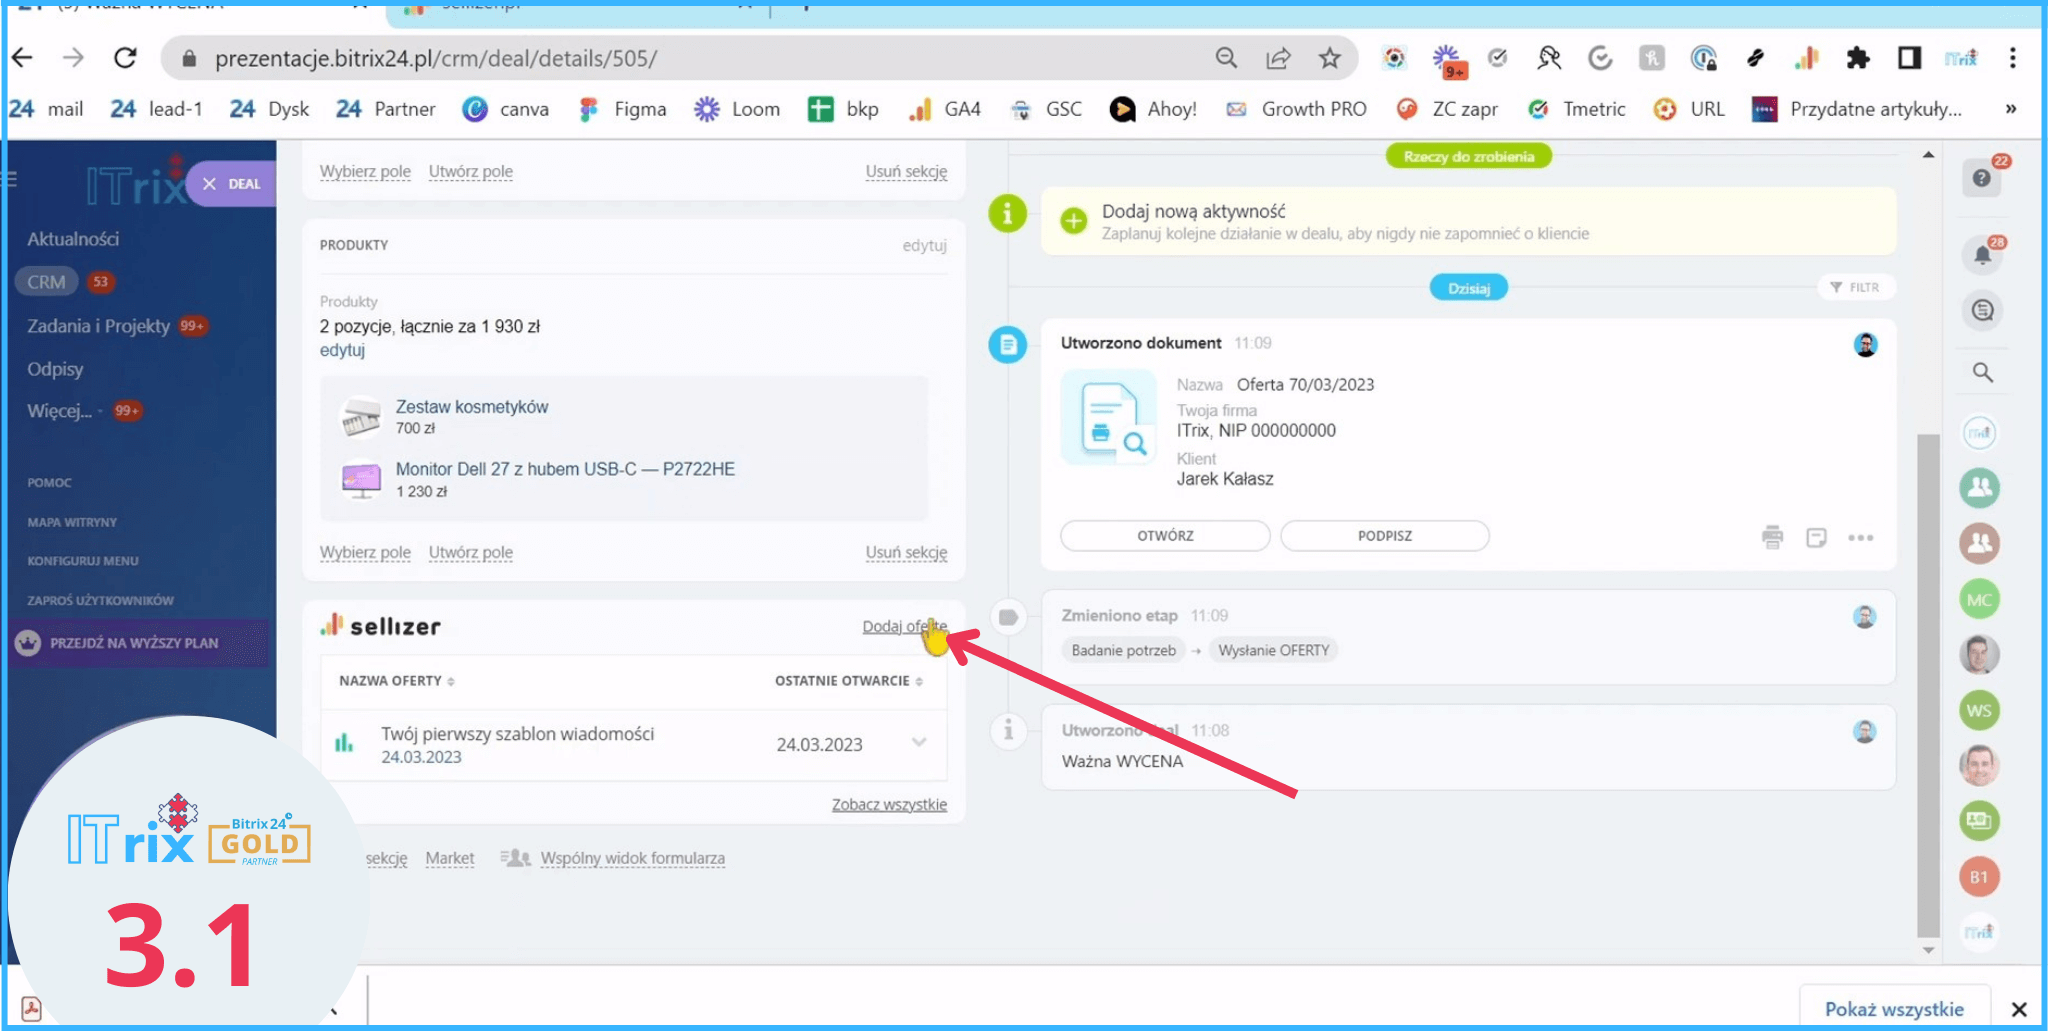This screenshot has width=2048, height=1031.
Task: Open browser extensions puzzle icon
Action: pyautogui.click(x=1857, y=59)
